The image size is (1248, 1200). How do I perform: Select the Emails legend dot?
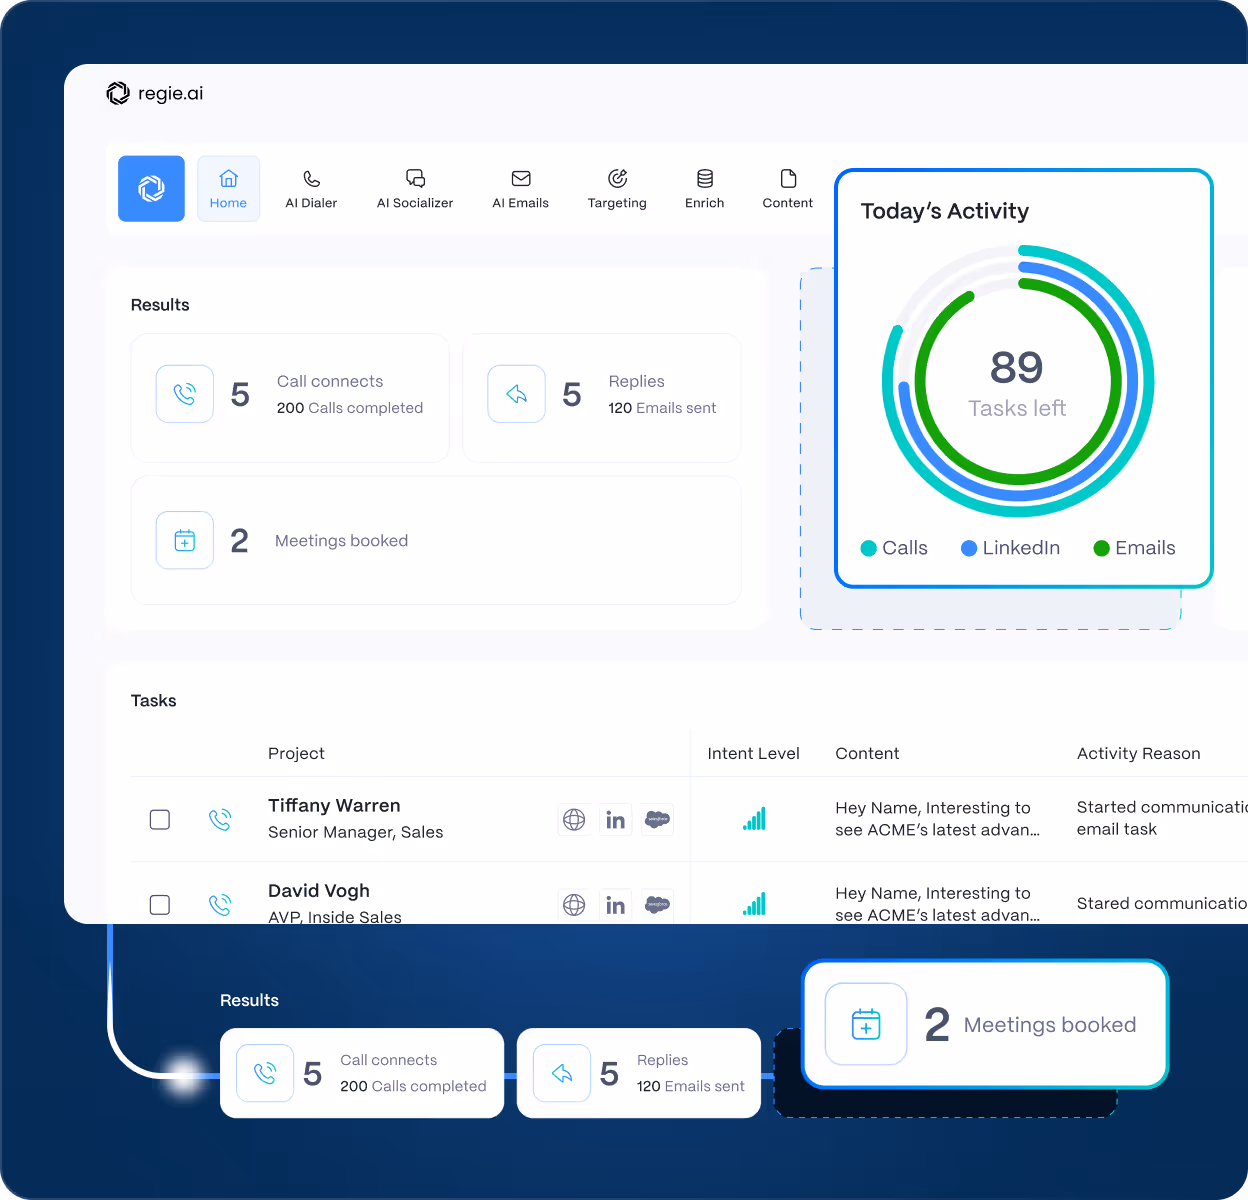tap(1102, 548)
